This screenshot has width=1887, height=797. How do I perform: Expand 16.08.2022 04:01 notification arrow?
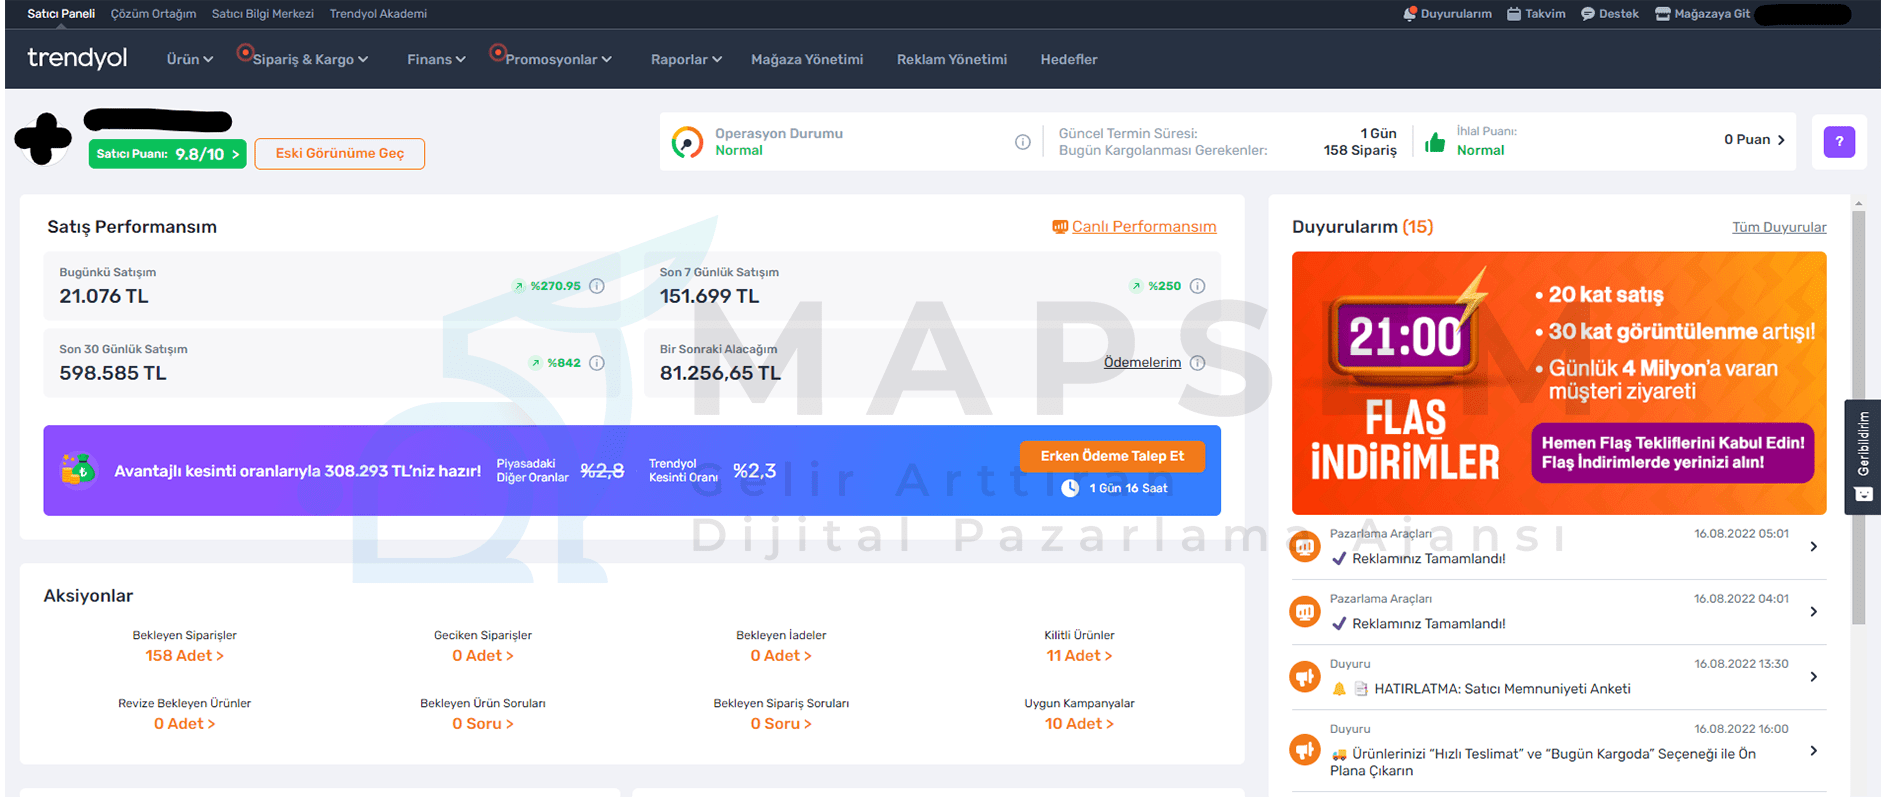point(1814,611)
